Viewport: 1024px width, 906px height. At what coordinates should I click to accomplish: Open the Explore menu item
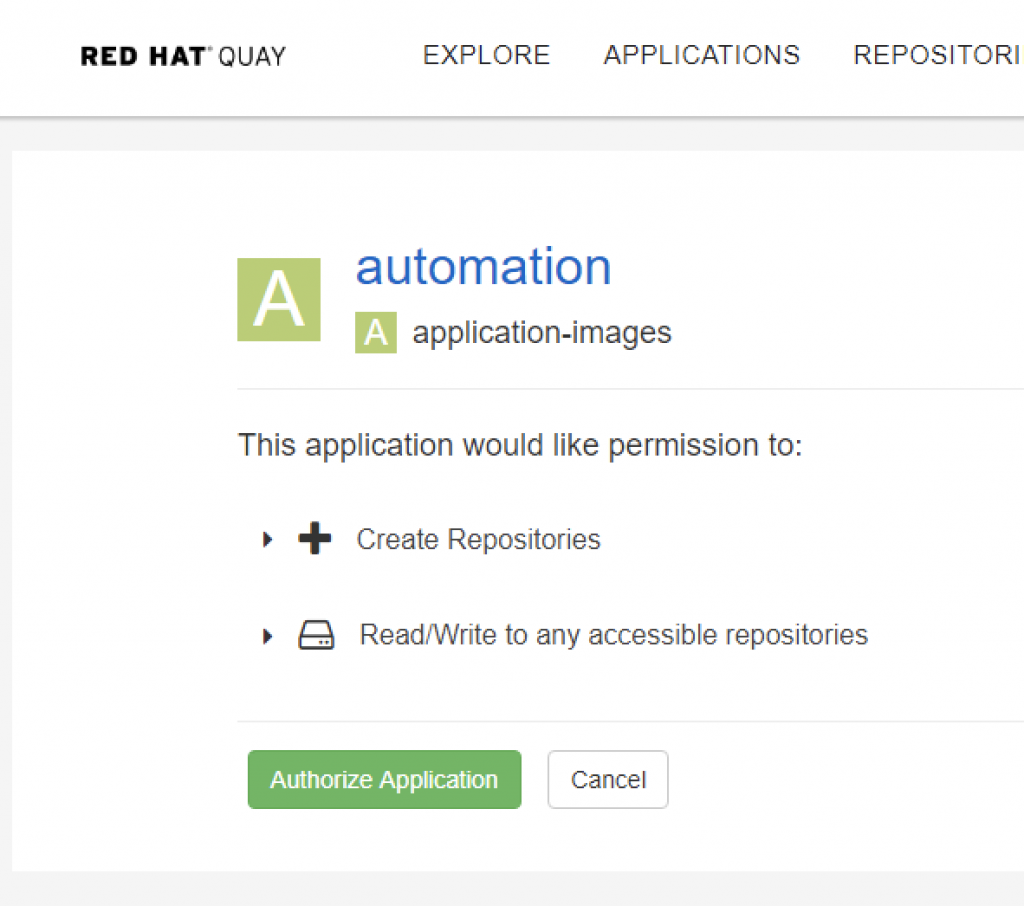coord(487,56)
